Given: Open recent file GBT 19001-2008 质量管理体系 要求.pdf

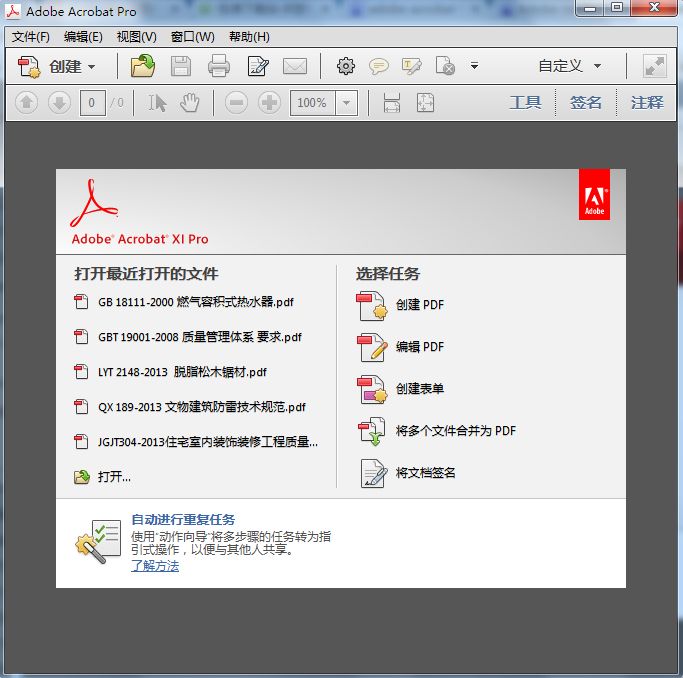Looking at the screenshot, I should click(188, 337).
